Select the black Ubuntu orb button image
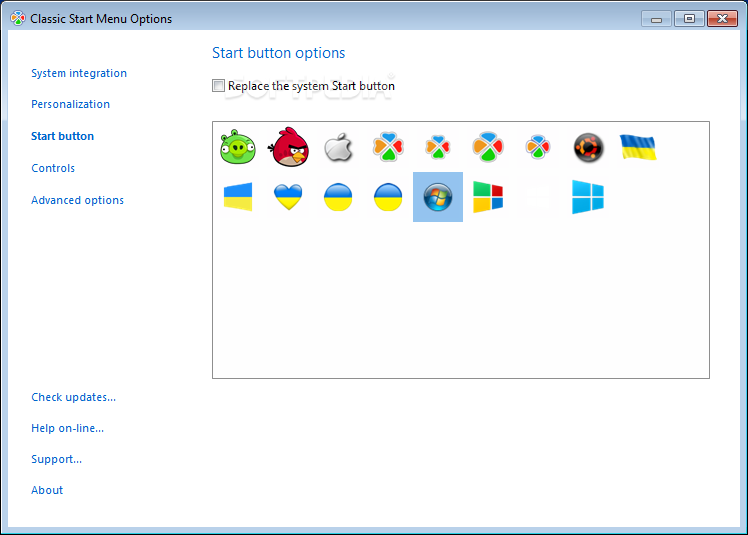This screenshot has width=748, height=535. [589, 147]
